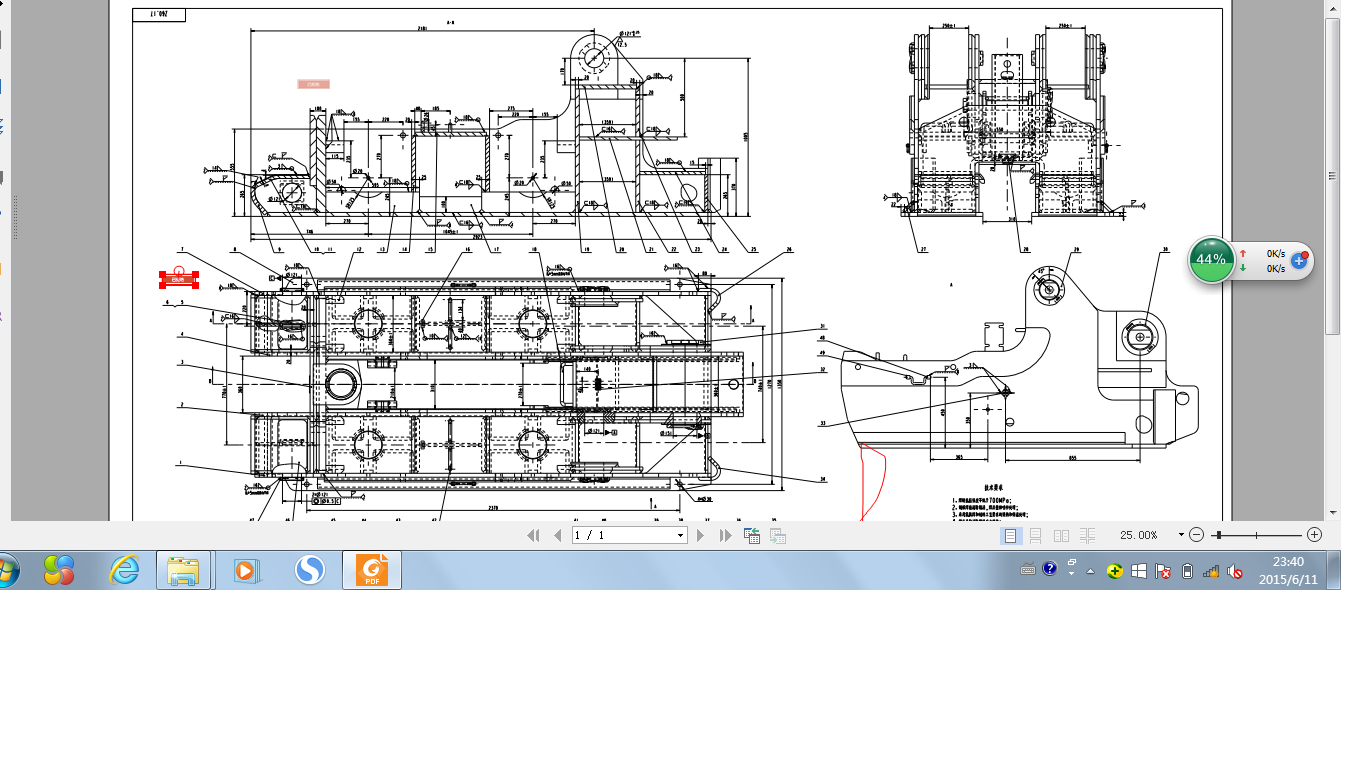Screen dimensions: 1366x768
Task: Click the battery tray icon
Action: coord(1187,571)
